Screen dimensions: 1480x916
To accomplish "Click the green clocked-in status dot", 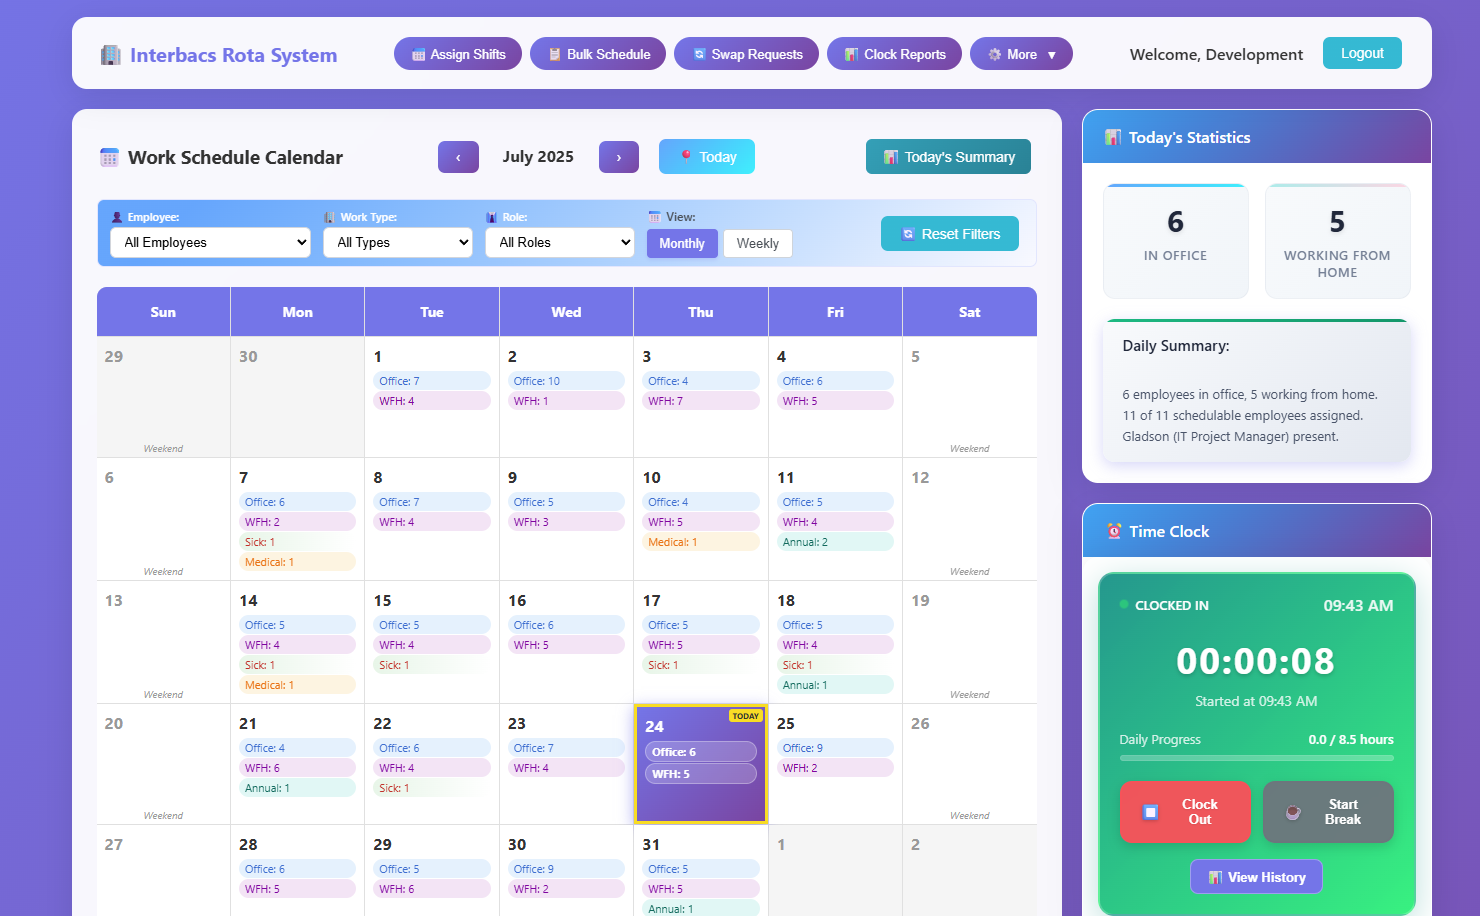I will click(1124, 604).
